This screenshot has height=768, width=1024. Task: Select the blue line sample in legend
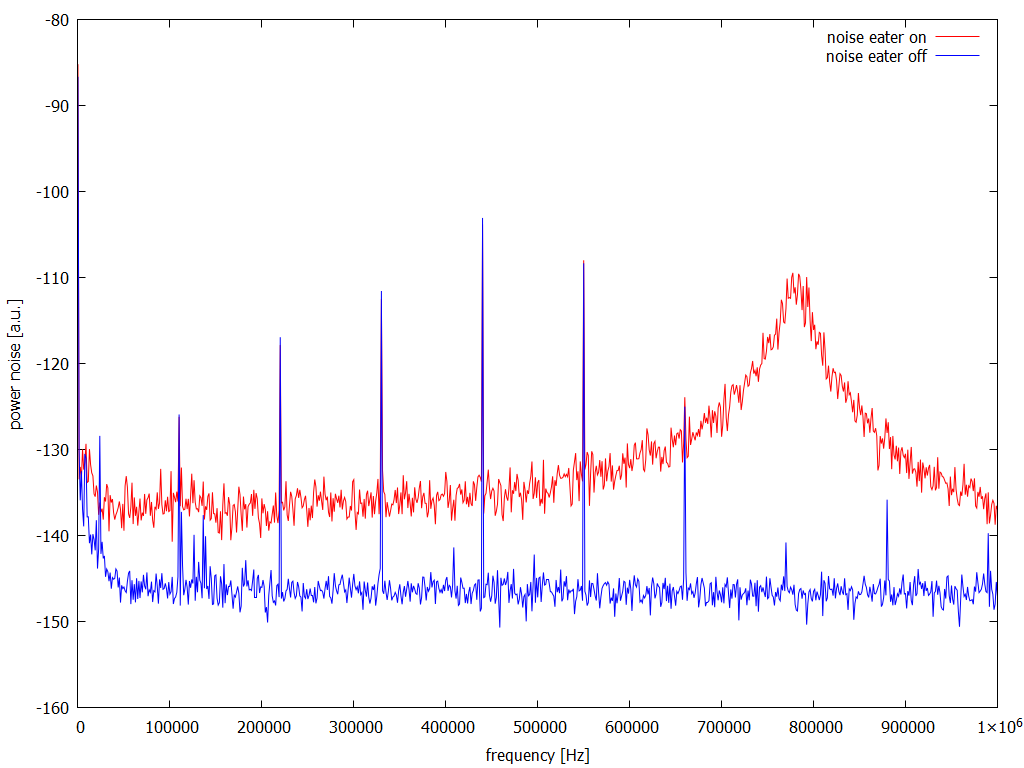coord(957,56)
